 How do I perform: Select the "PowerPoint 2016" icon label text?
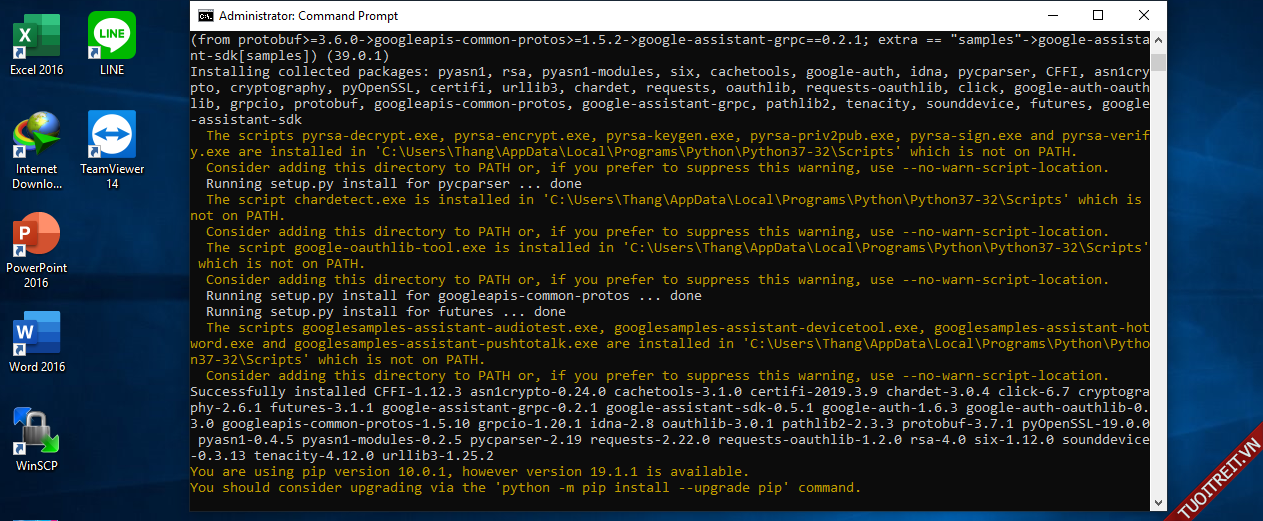click(x=37, y=275)
